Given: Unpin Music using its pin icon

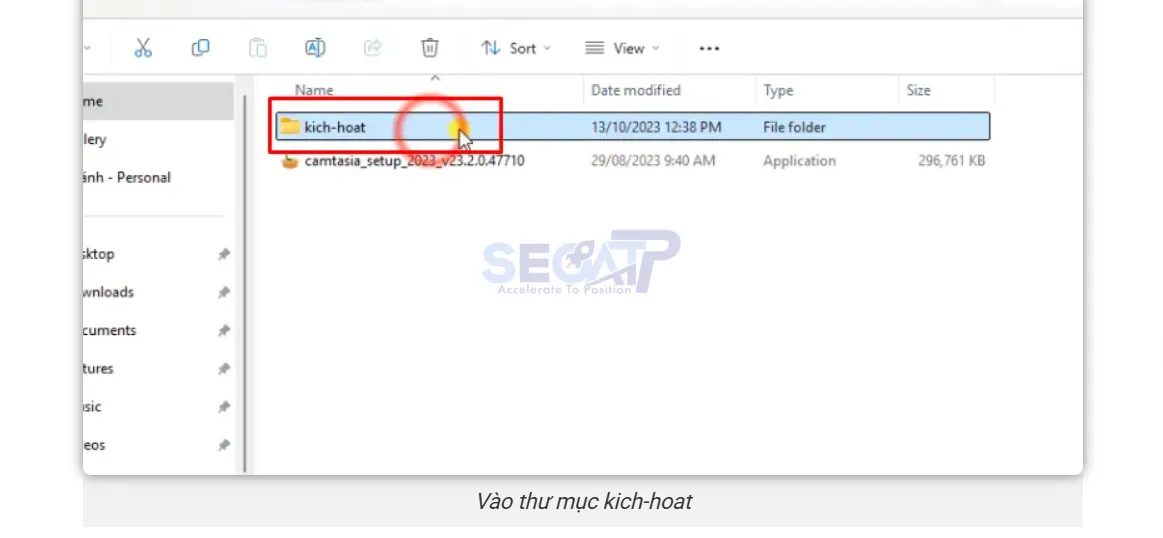Looking at the screenshot, I should (223, 407).
